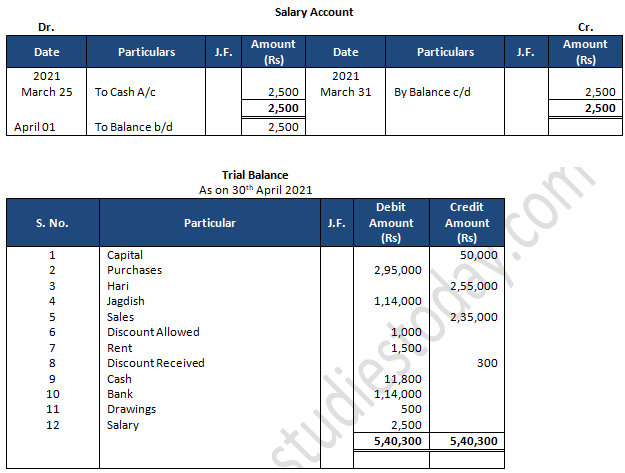Click the 'Dr.' label above Salary Account
The height and width of the screenshot is (473, 625).
(x=46, y=27)
